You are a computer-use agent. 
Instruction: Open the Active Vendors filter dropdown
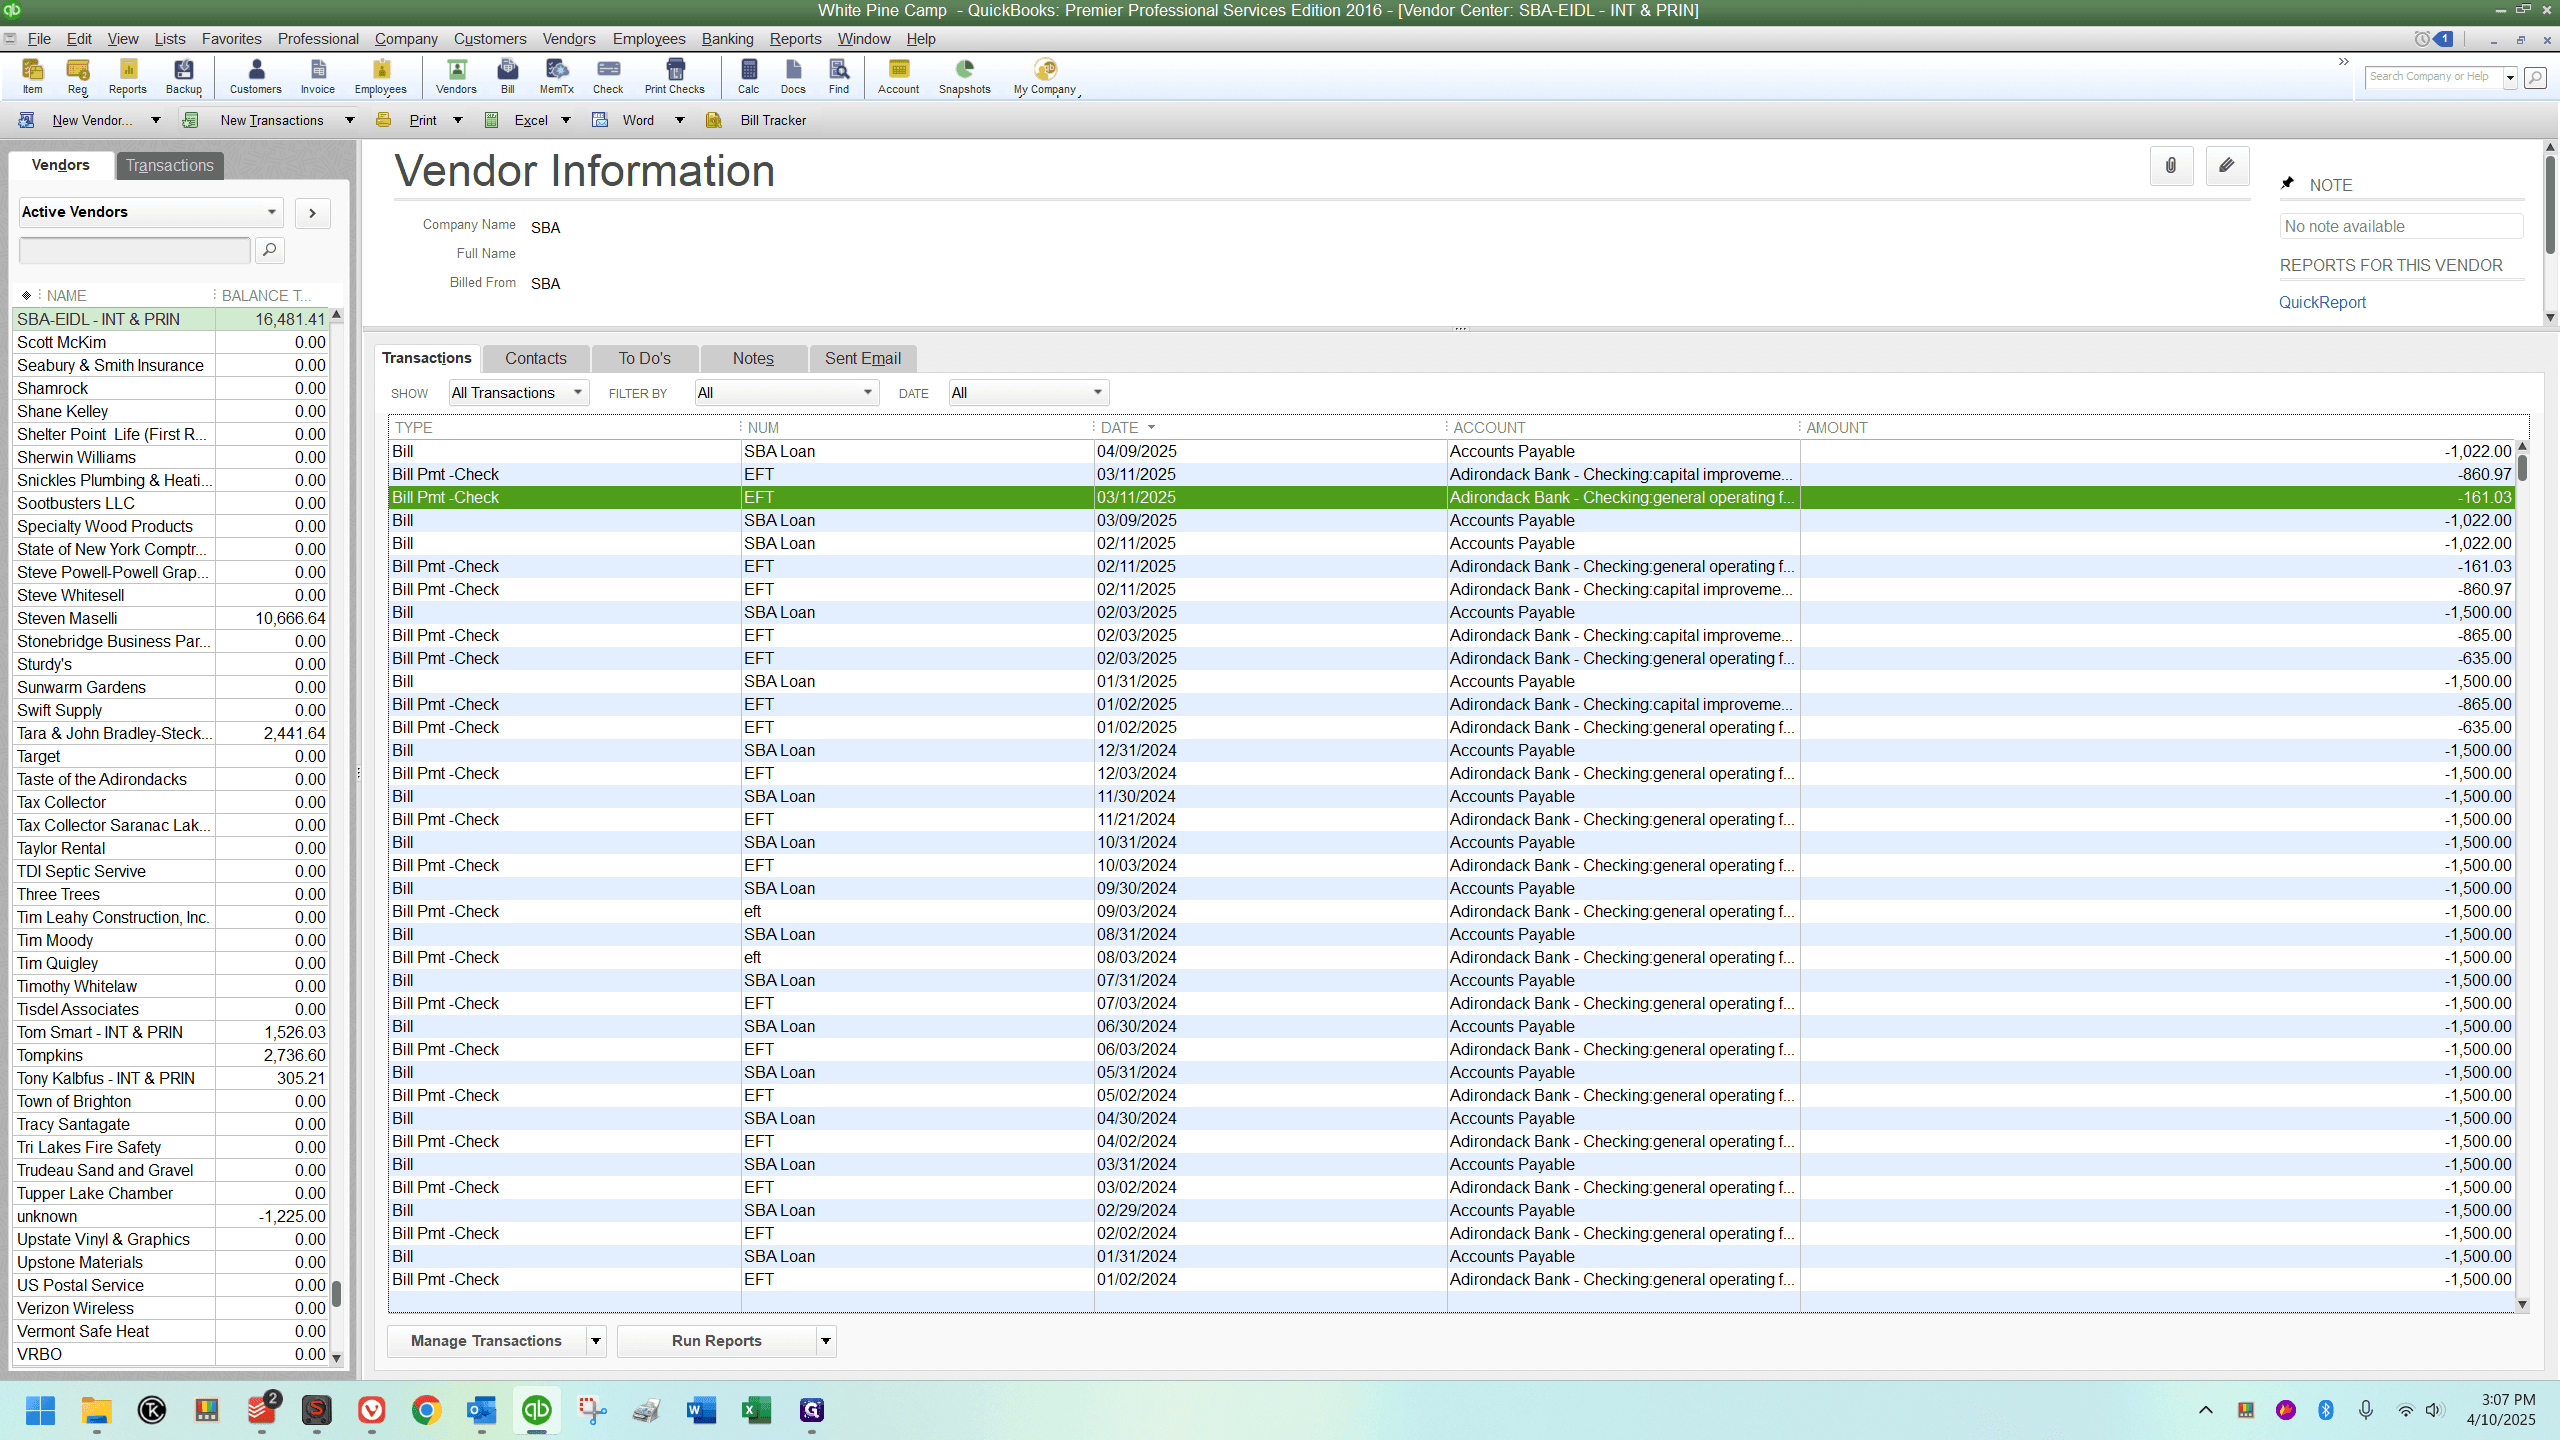[151, 212]
